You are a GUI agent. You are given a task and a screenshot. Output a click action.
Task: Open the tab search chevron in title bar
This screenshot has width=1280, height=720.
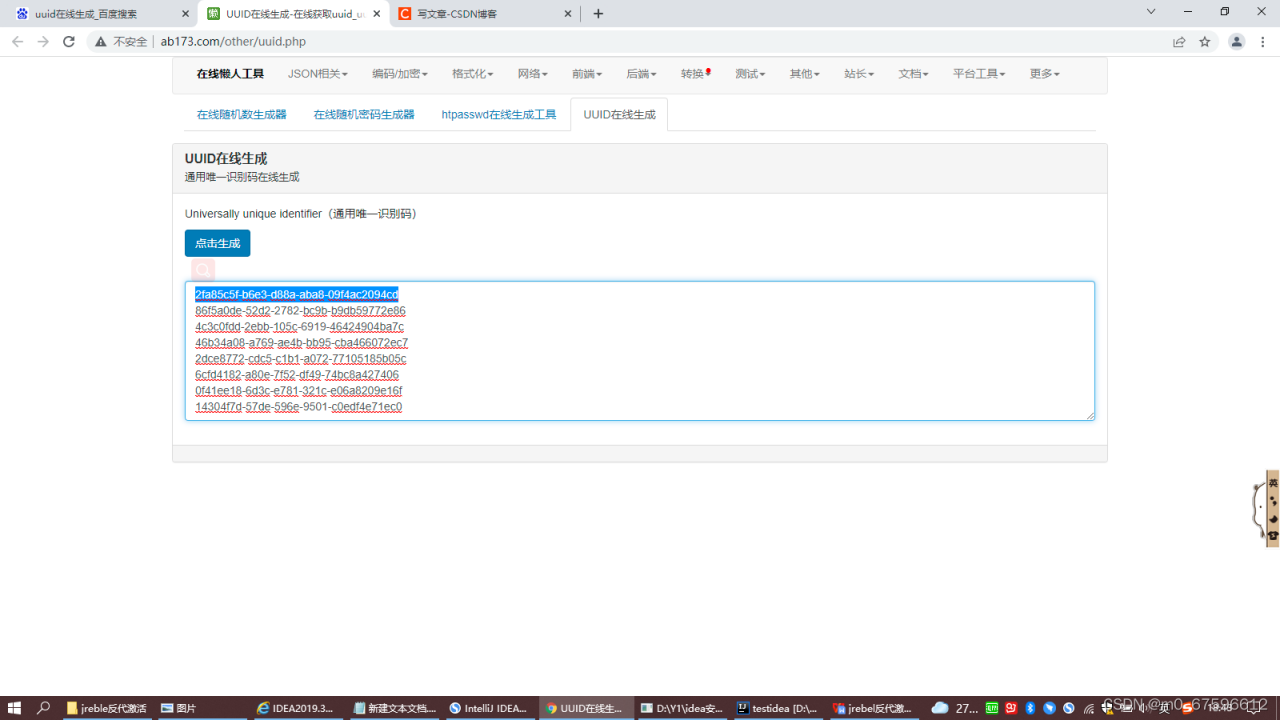coord(1151,12)
